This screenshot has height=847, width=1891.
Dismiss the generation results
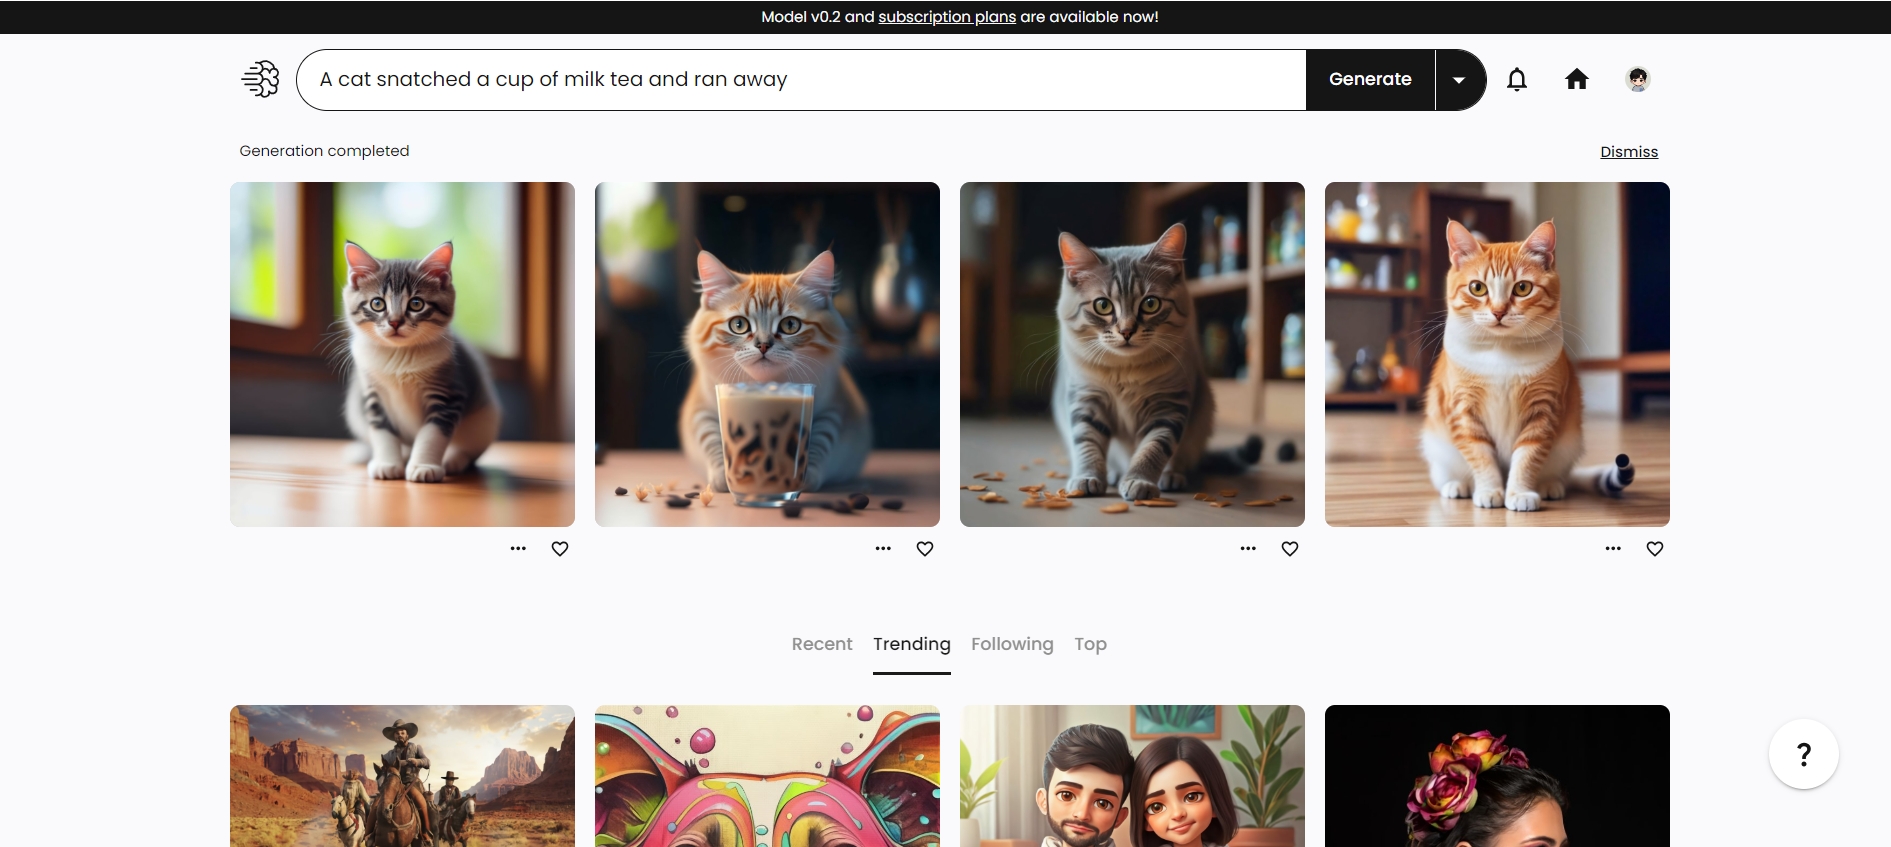[1629, 152]
